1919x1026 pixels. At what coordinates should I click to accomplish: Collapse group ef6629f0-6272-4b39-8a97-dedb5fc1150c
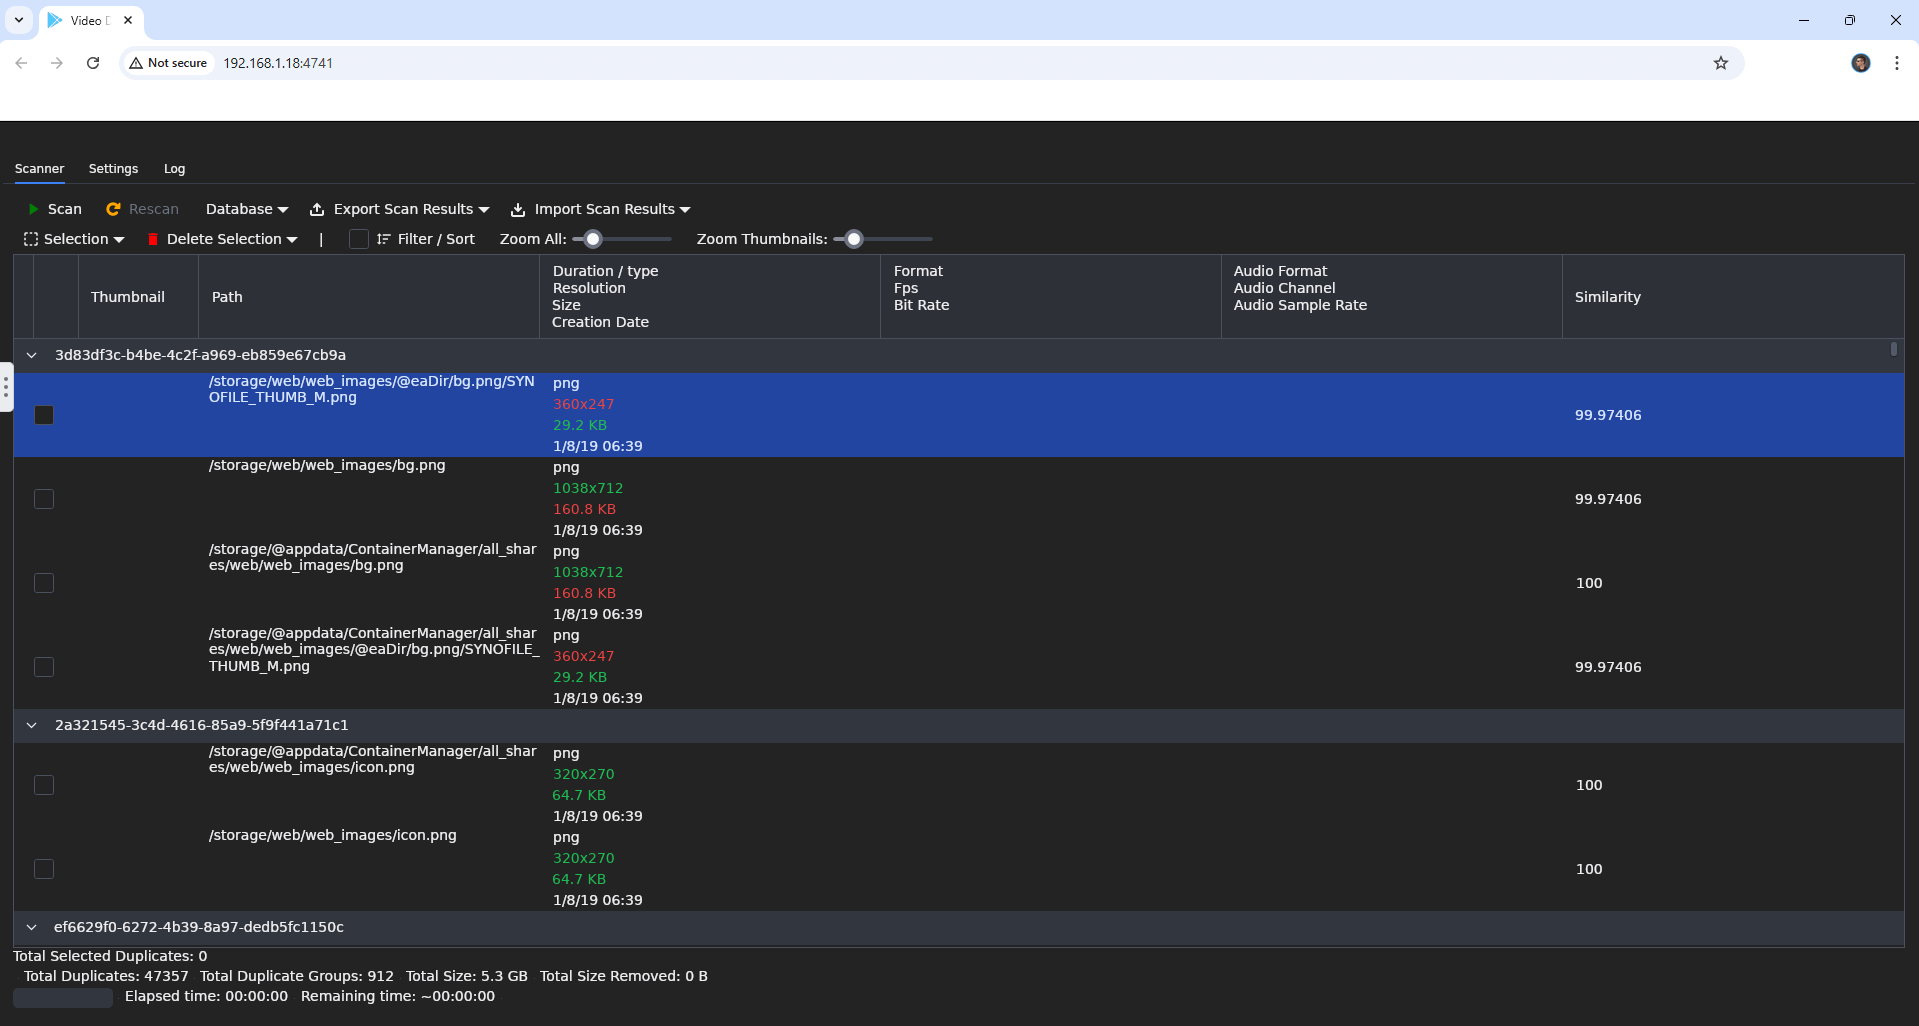tap(31, 927)
